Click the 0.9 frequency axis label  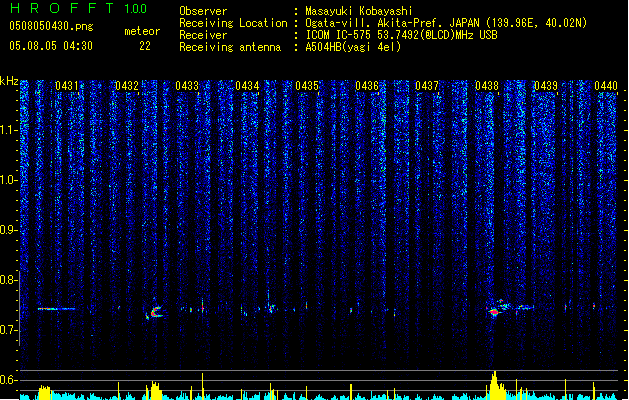(8, 230)
